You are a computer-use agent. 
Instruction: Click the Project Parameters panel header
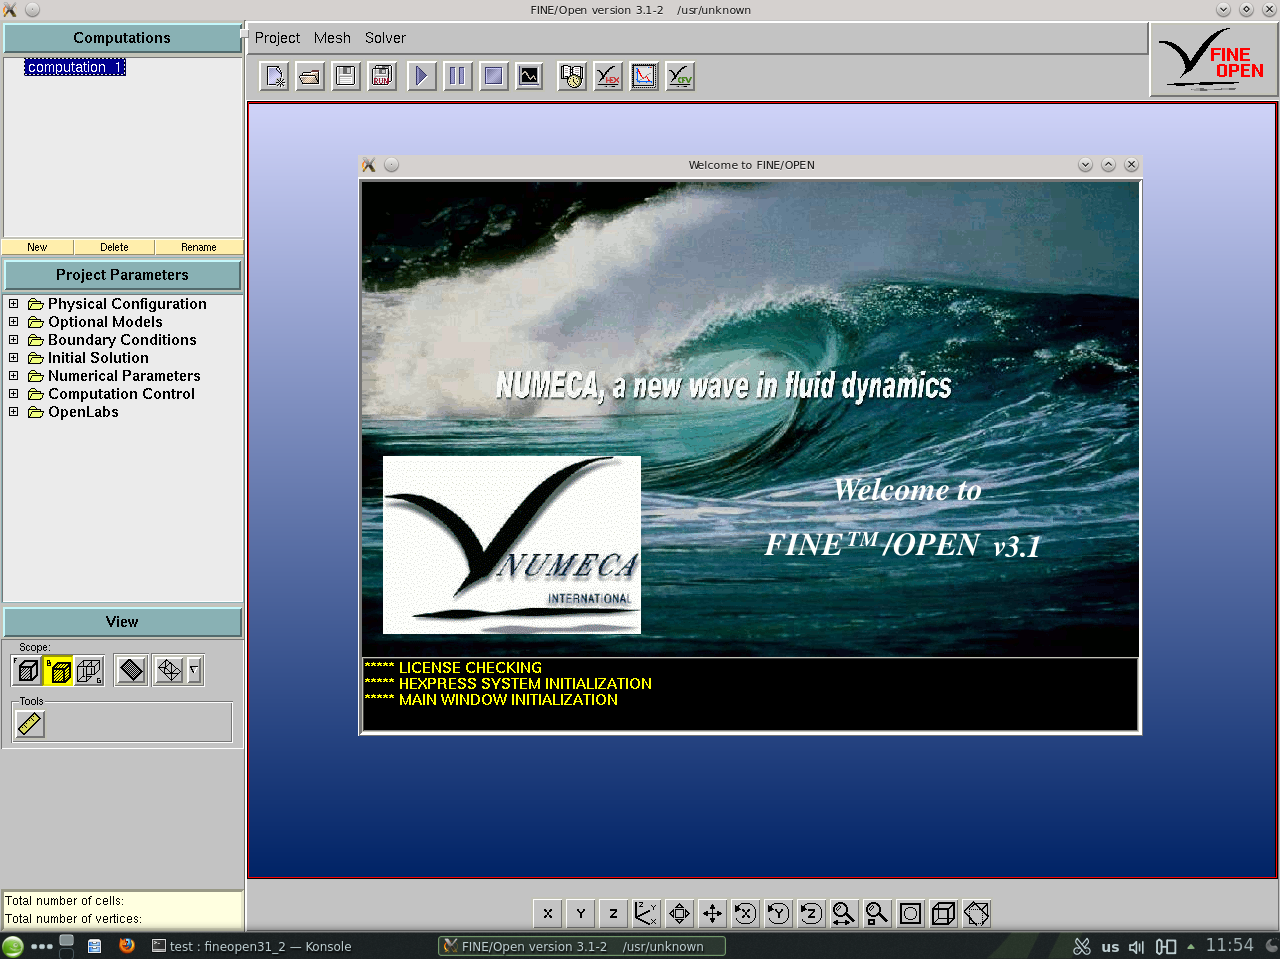(x=122, y=275)
